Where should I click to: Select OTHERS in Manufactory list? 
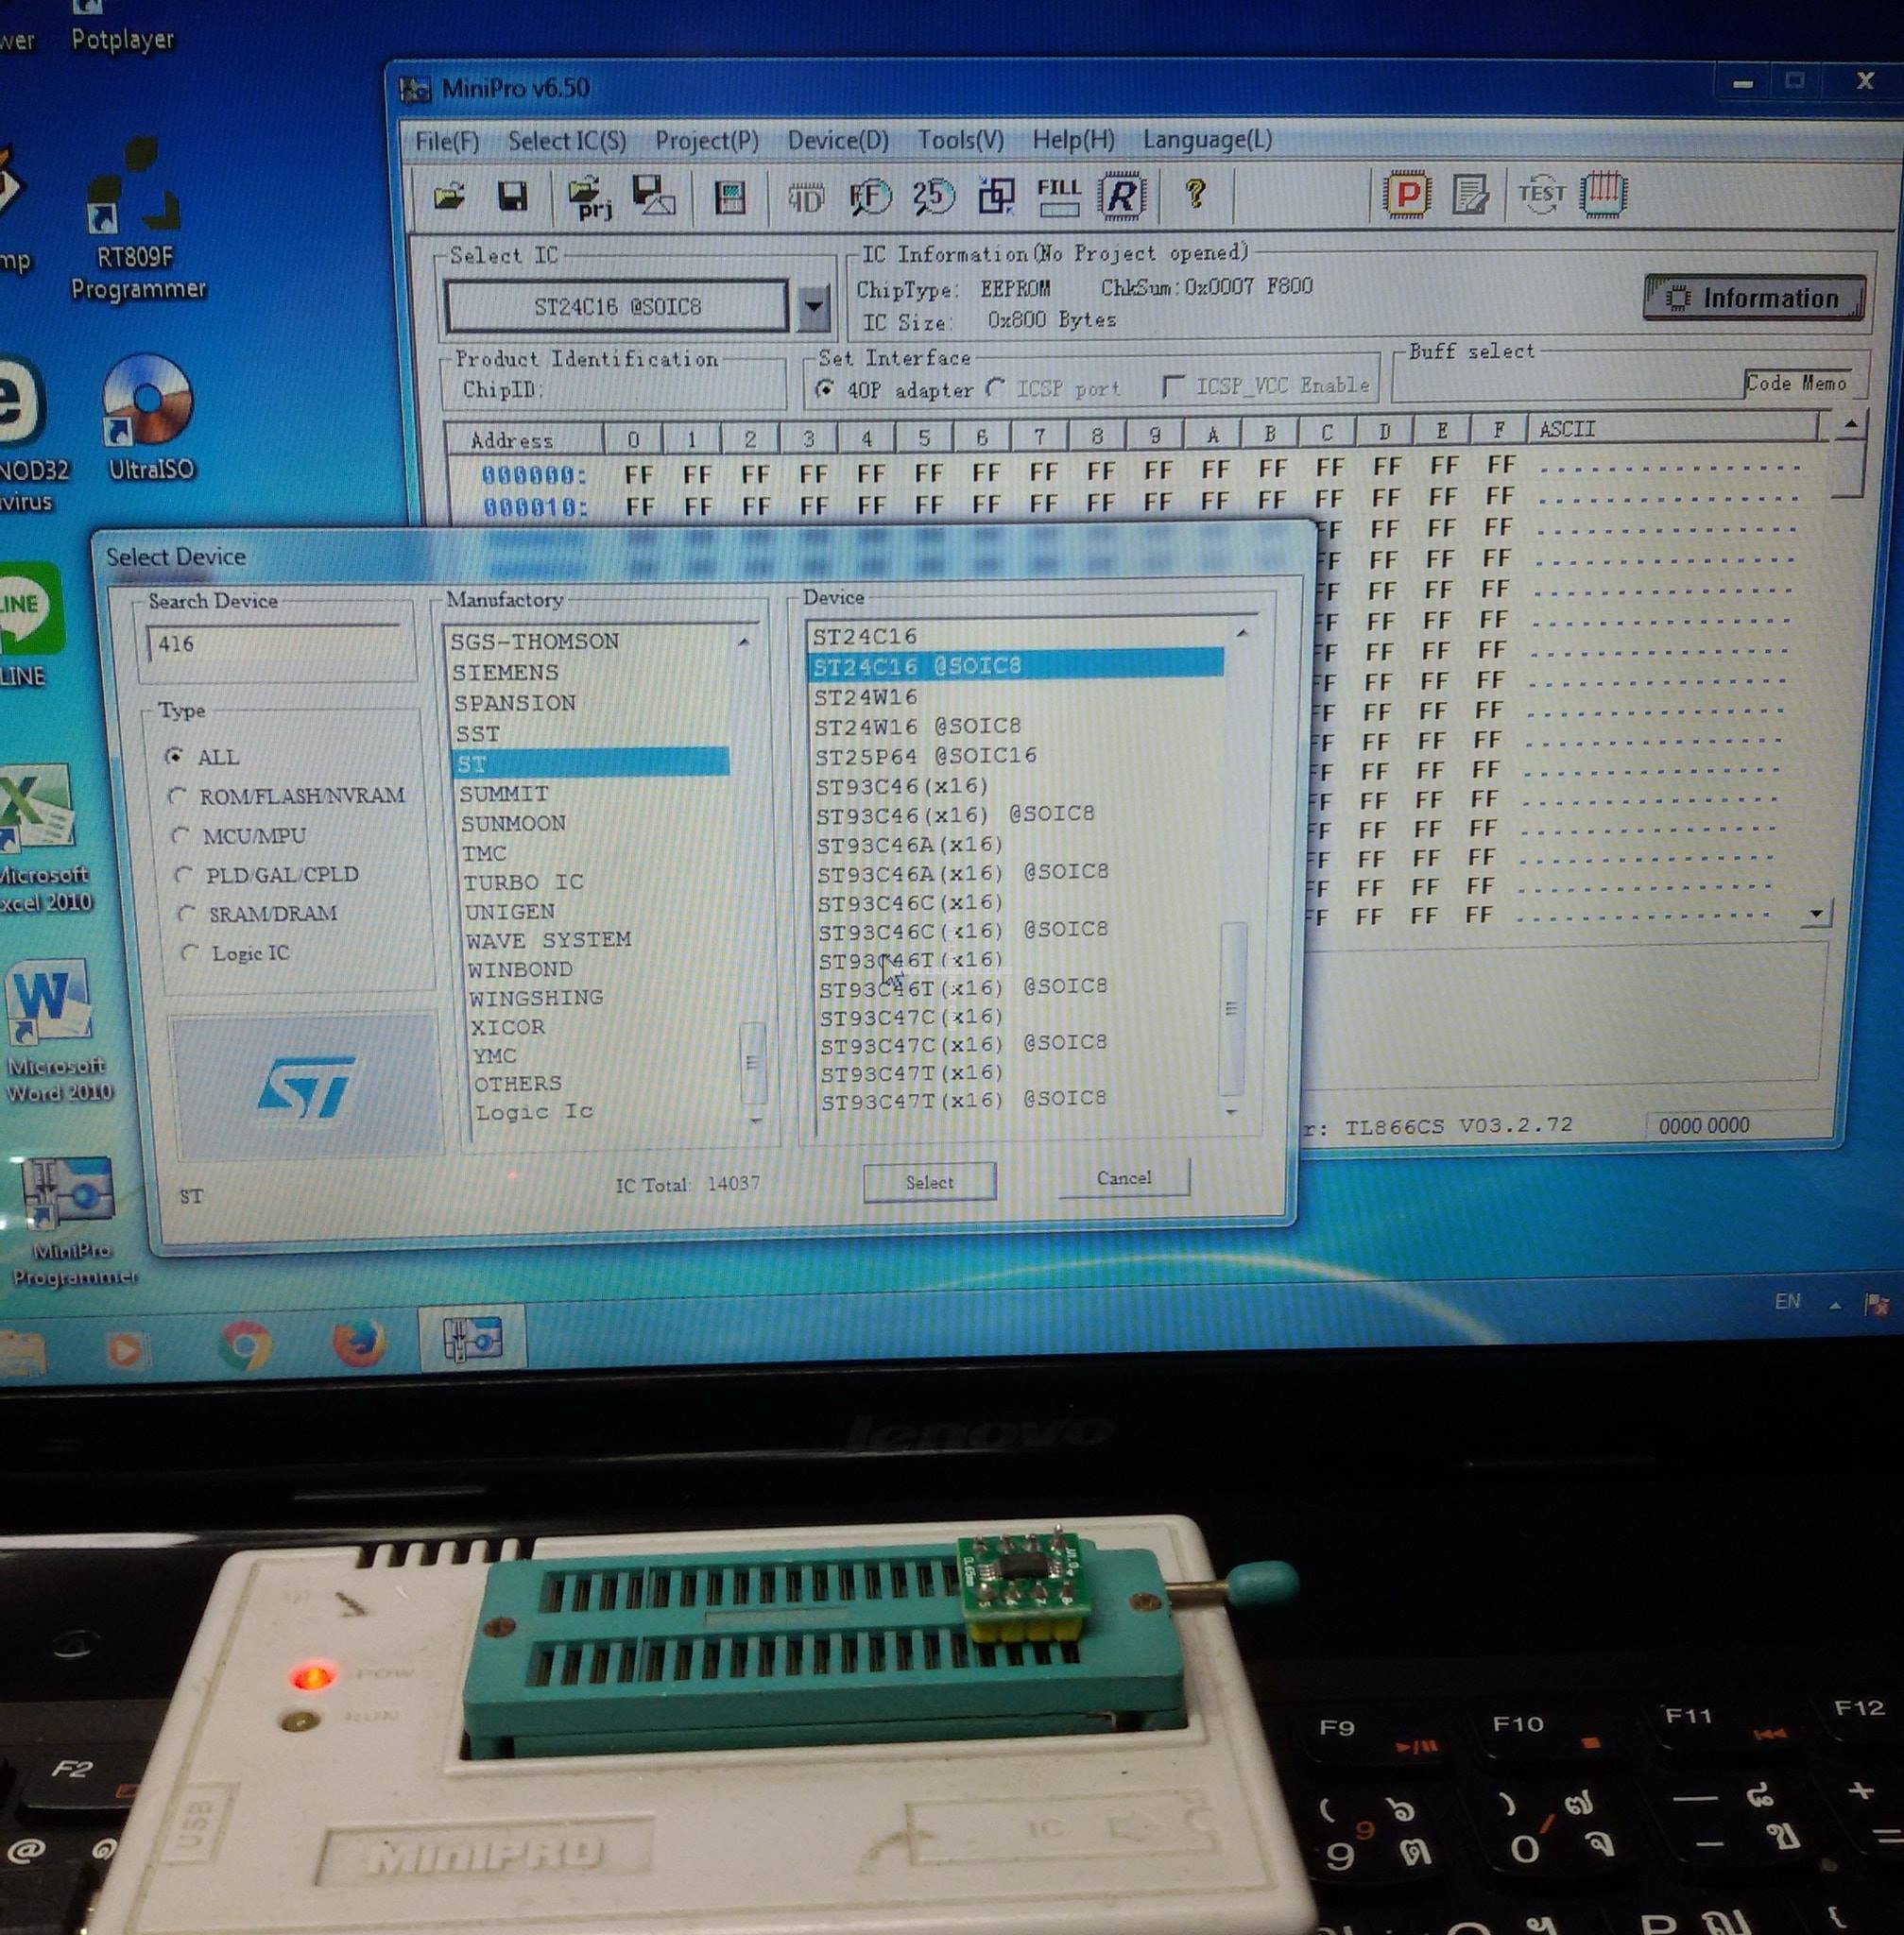[x=517, y=1083]
